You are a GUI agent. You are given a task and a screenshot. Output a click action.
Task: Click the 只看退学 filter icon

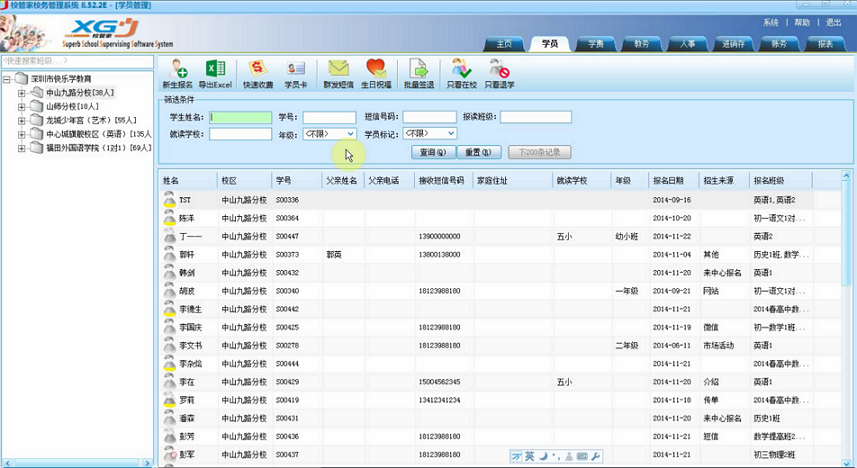click(499, 69)
